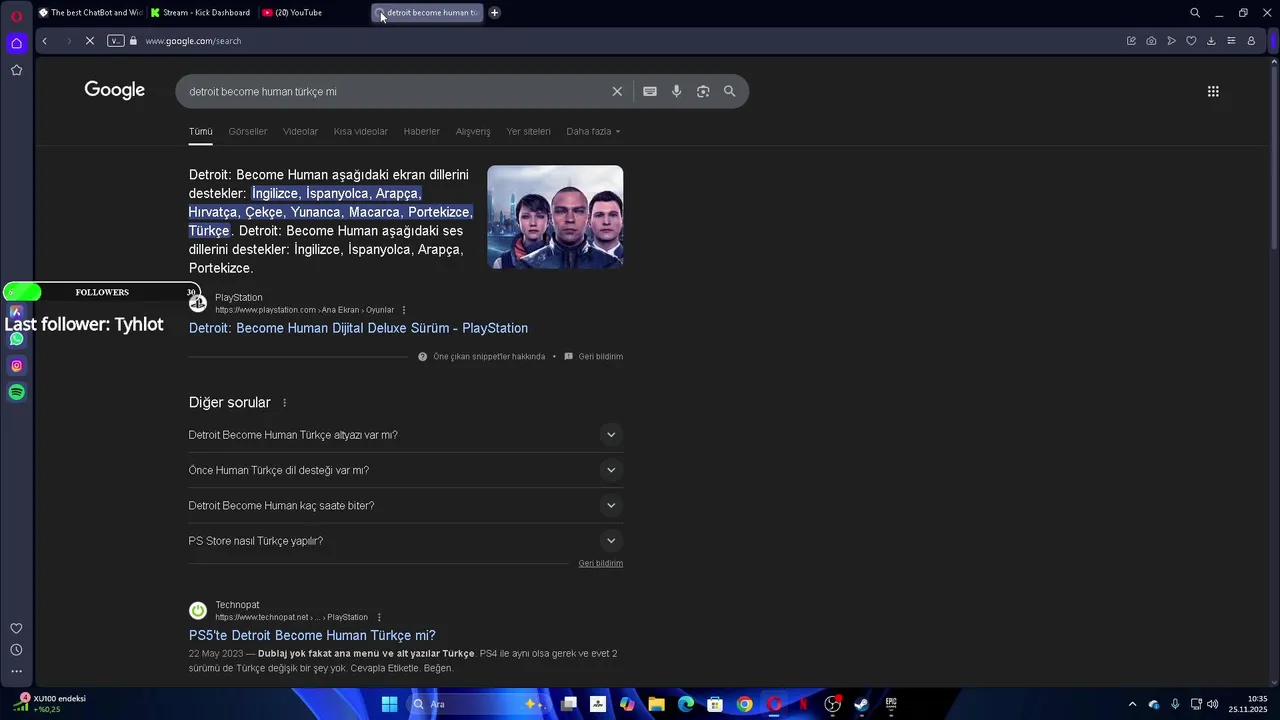Select the 'Tümü' search tab
The height and width of the screenshot is (720, 1280).
(201, 131)
